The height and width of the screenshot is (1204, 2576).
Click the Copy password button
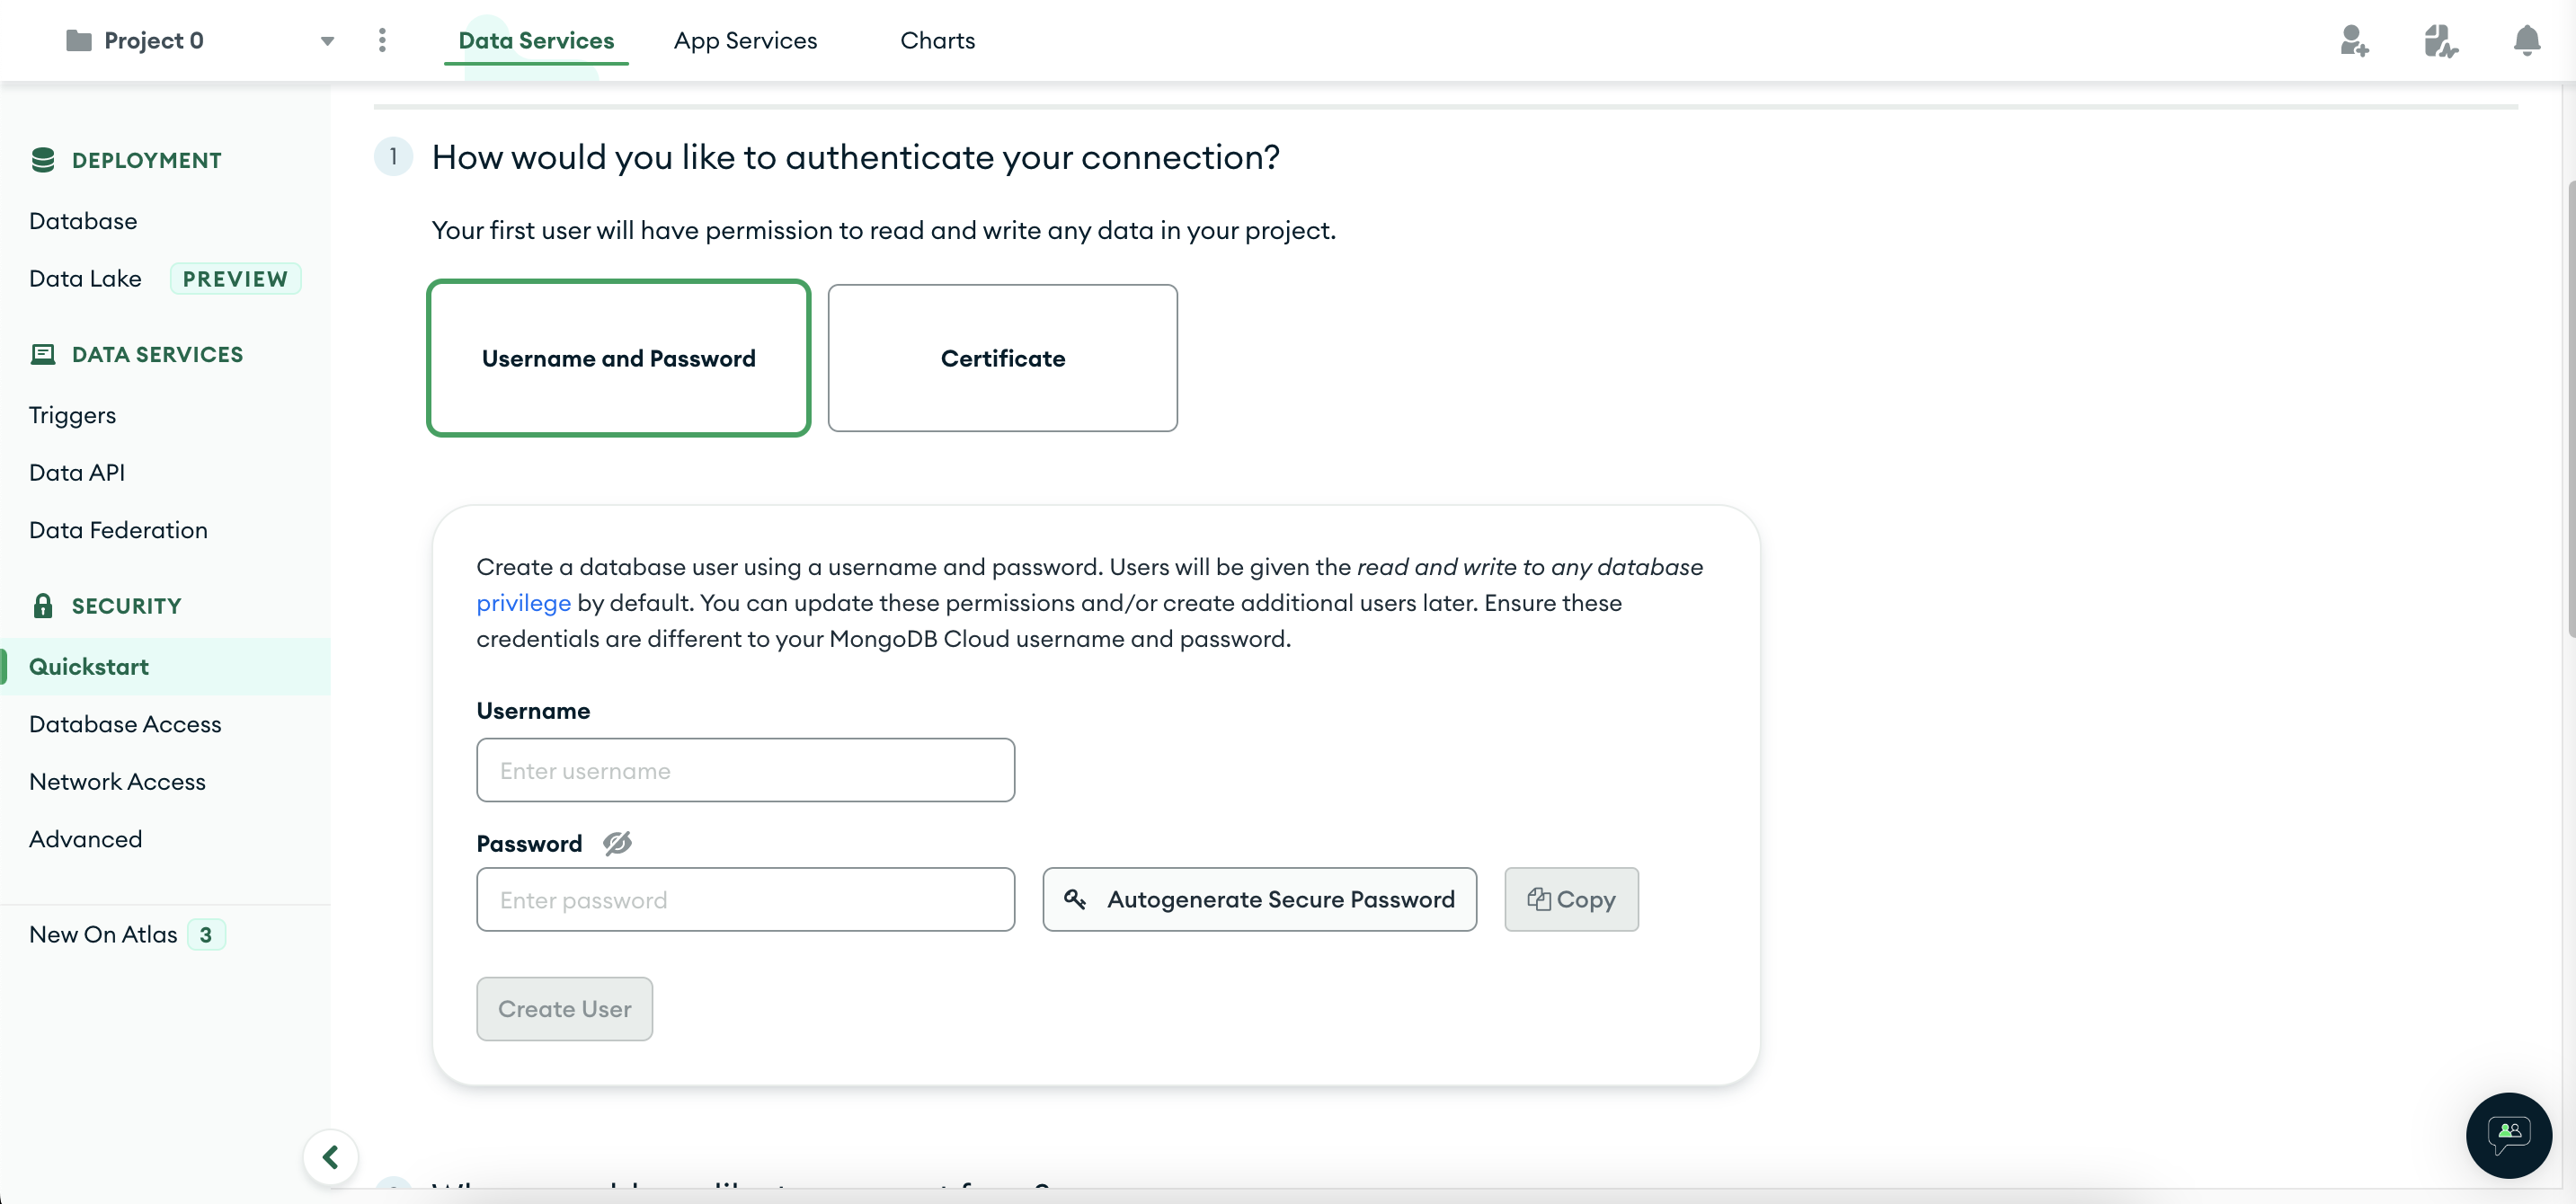click(1571, 899)
